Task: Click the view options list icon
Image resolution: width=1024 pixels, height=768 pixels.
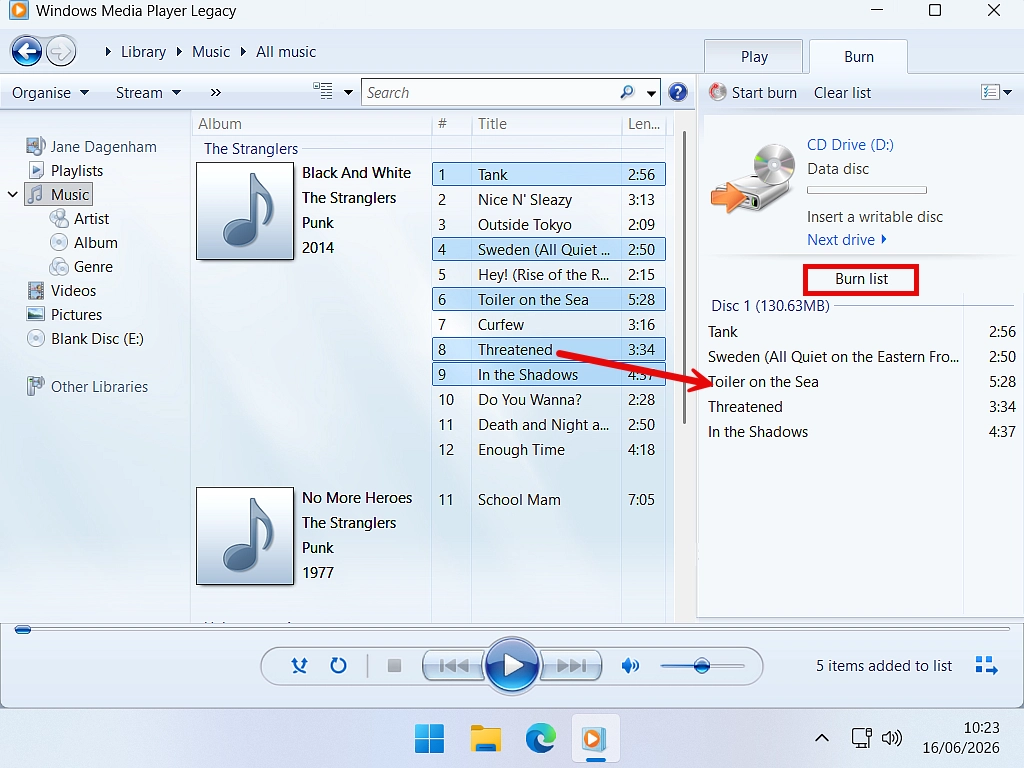Action: click(323, 91)
